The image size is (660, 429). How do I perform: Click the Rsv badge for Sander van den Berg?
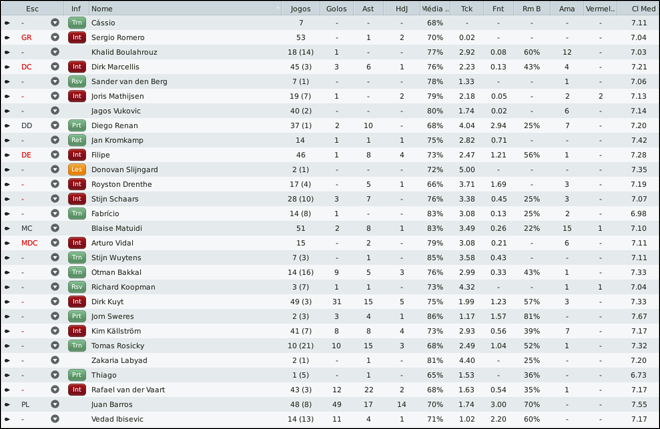coord(76,81)
